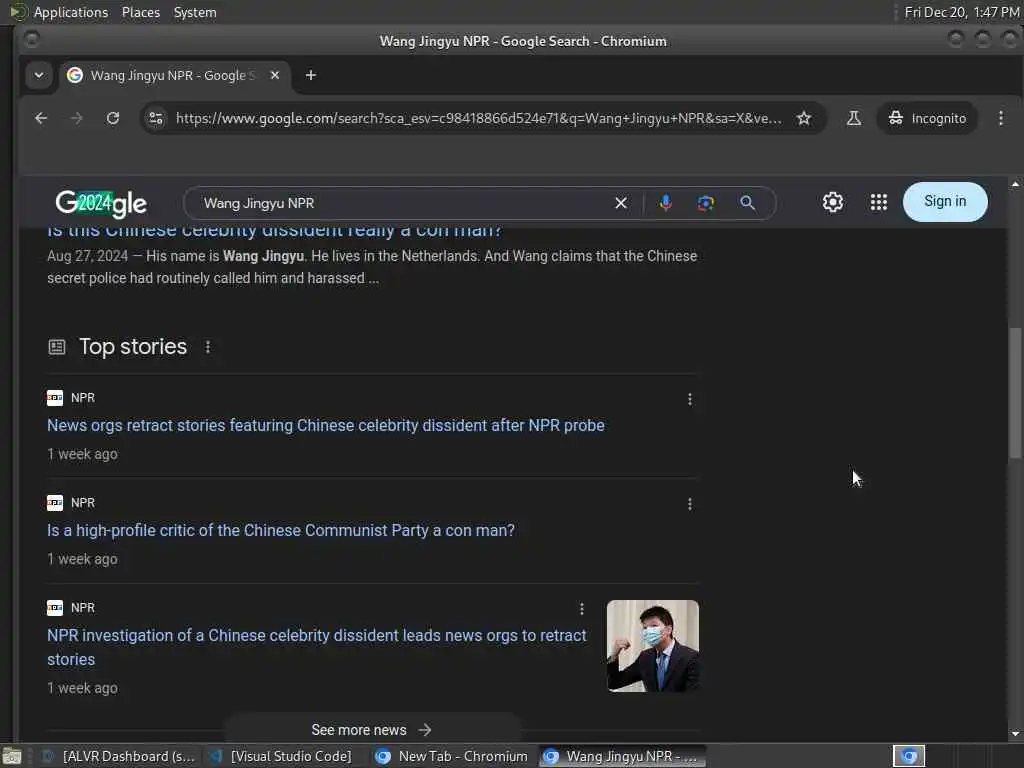Expand the tab search dropdown
This screenshot has width=1024, height=768.
coord(39,75)
